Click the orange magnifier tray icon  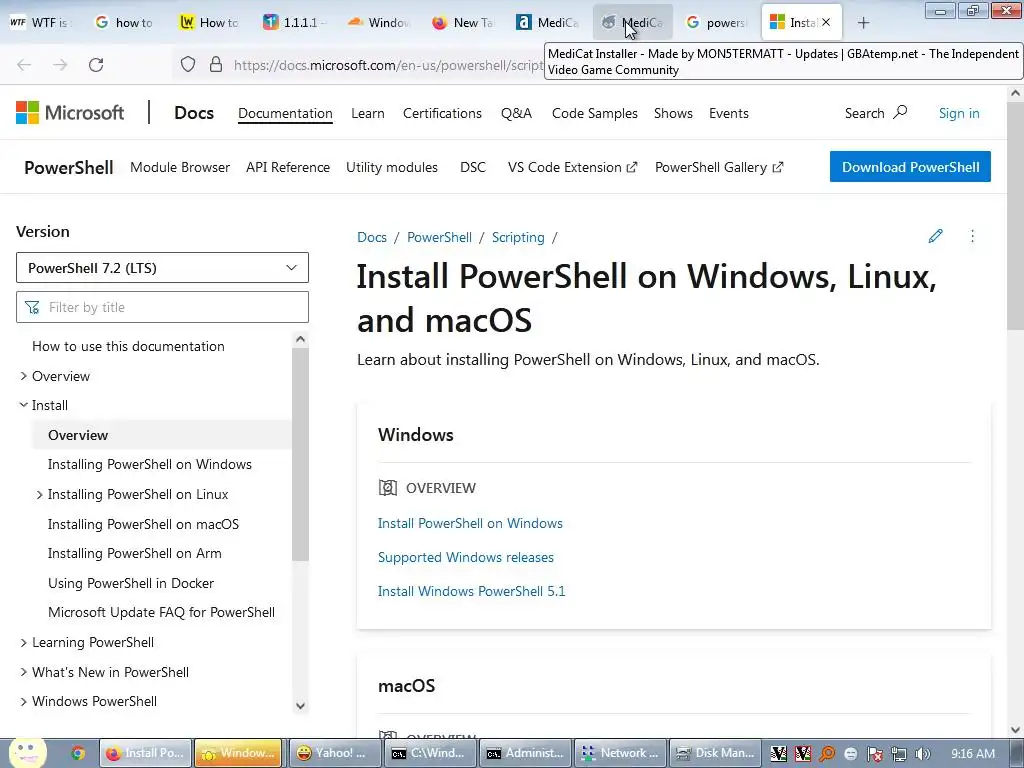827,754
